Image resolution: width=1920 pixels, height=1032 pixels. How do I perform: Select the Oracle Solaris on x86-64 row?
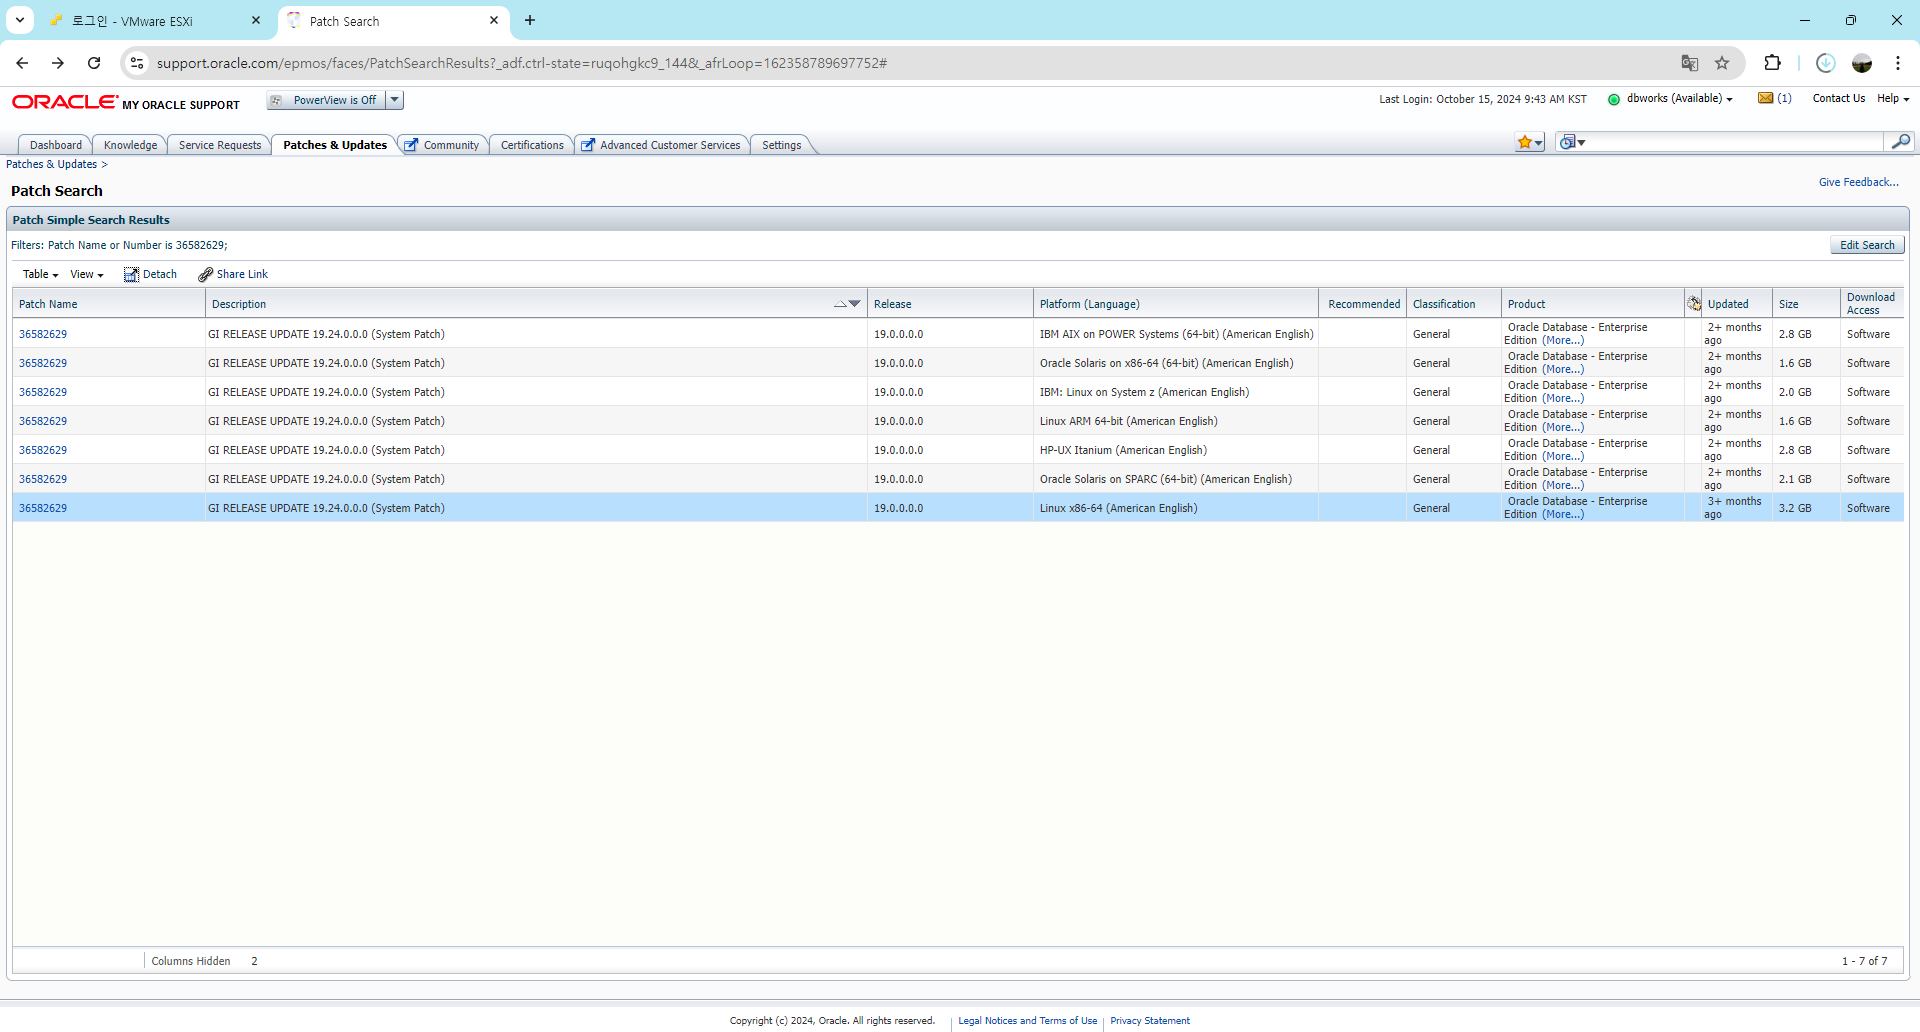coord(958,363)
